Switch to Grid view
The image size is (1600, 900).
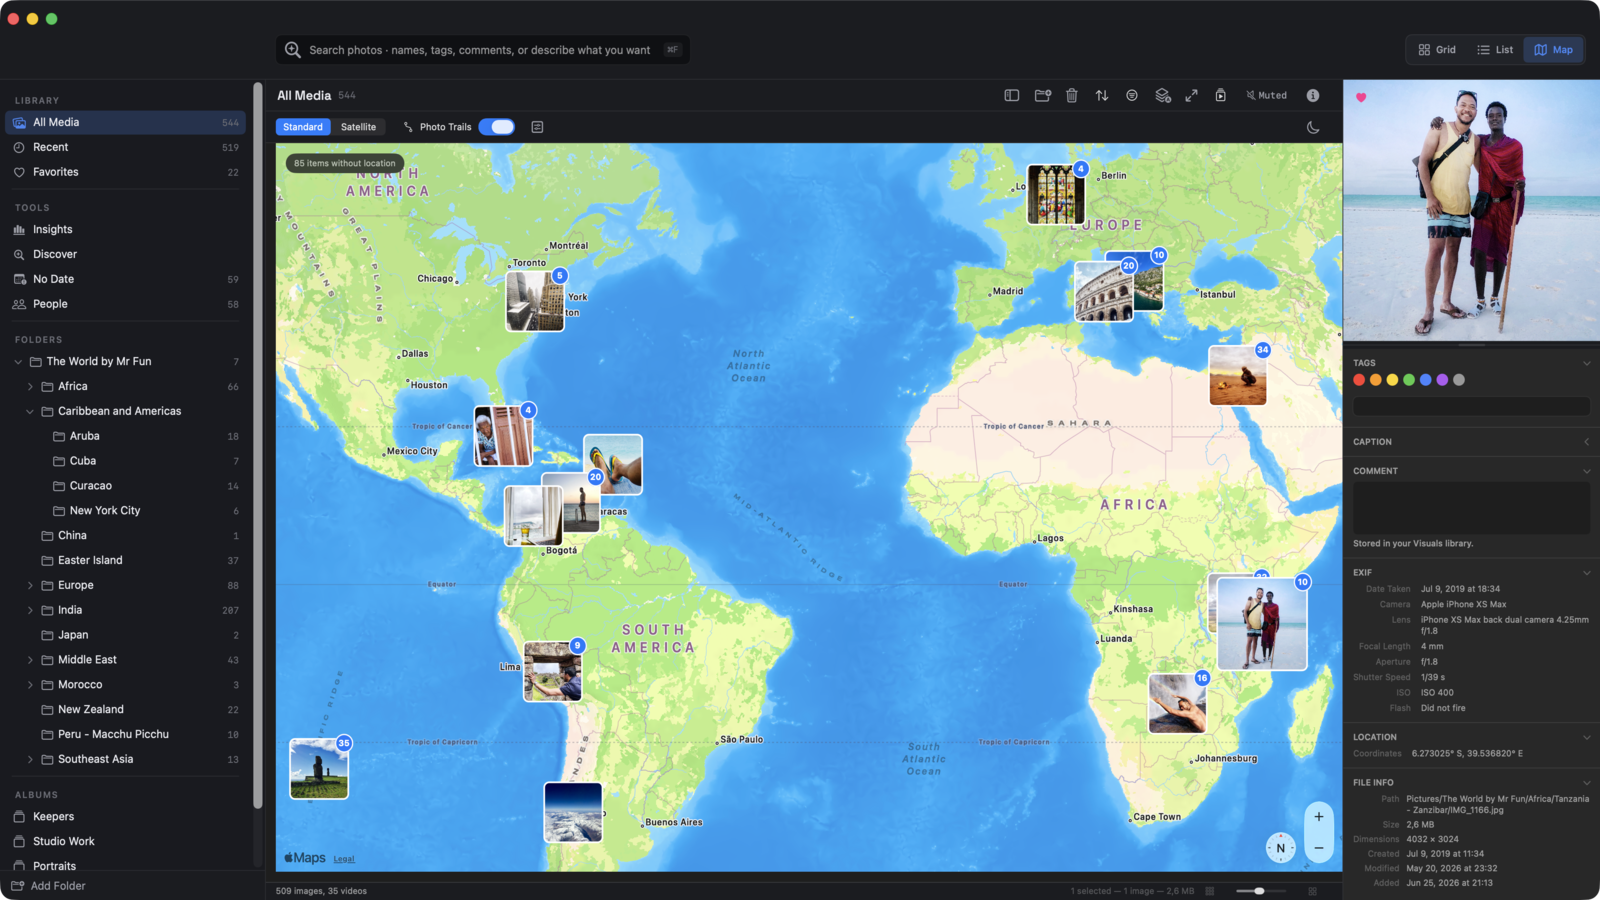pos(1437,50)
